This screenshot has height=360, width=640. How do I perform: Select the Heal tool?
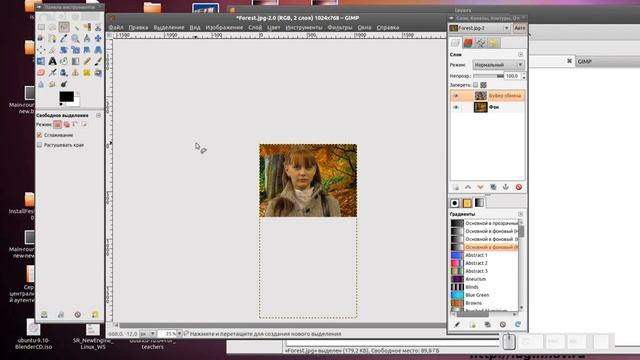pyautogui.click(x=87, y=73)
